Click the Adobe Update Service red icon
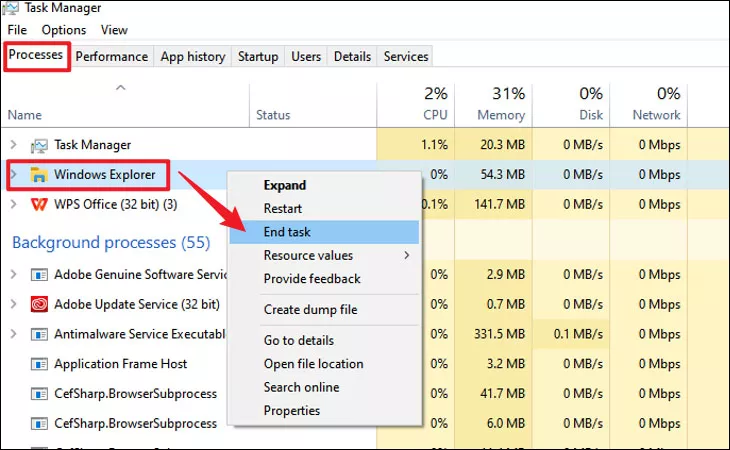The image size is (730, 450). 39,304
